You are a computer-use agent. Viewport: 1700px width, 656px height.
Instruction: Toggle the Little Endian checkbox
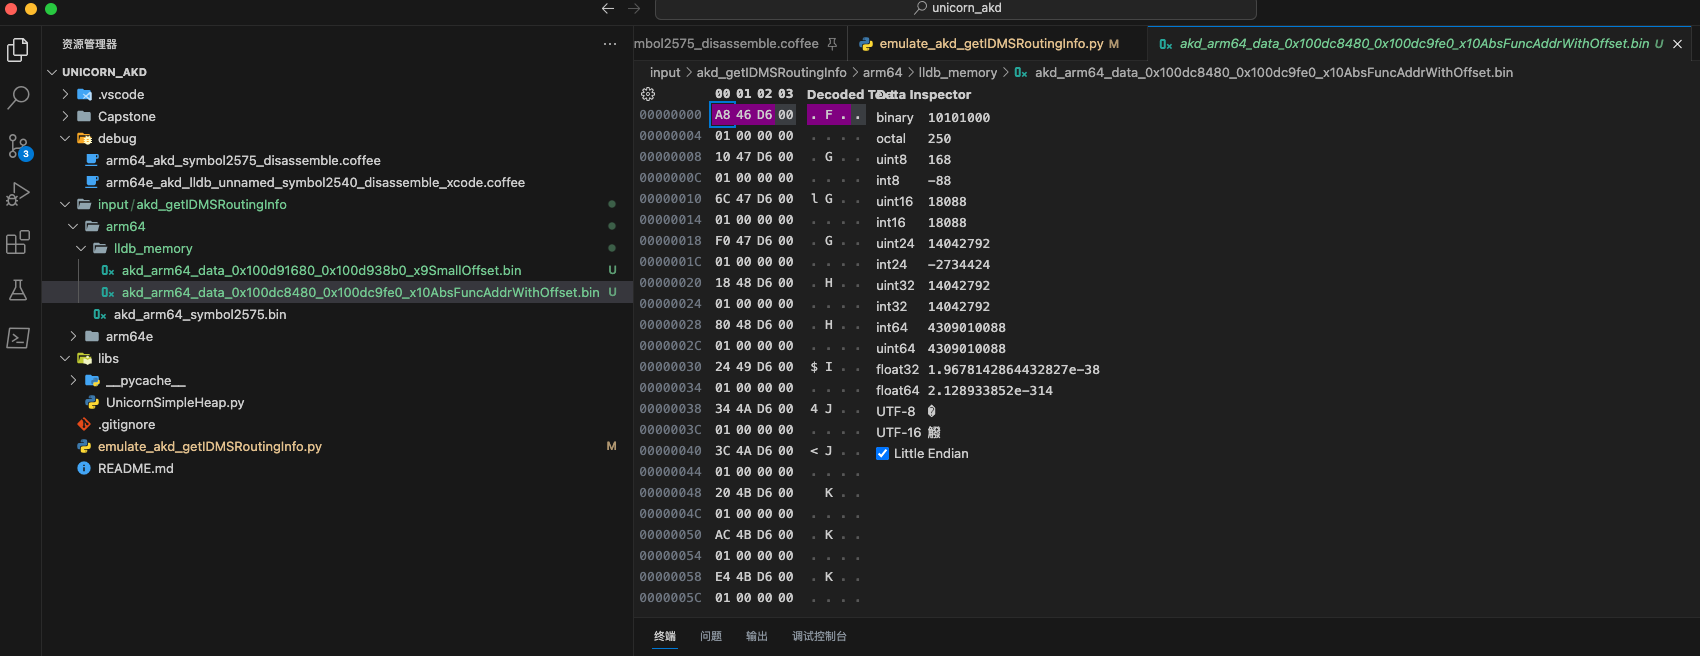[883, 453]
